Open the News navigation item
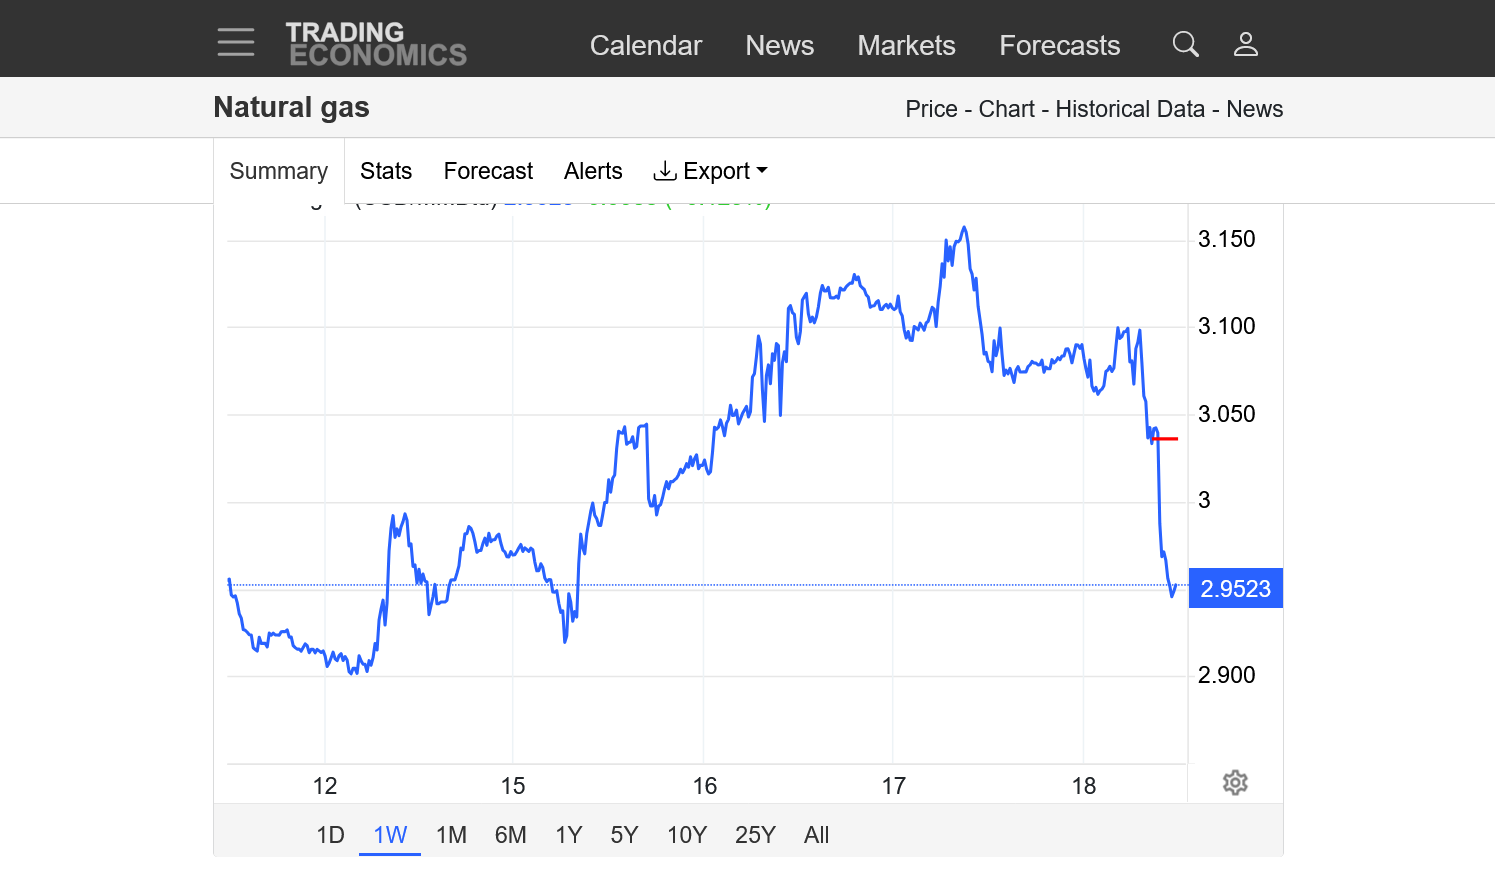The width and height of the screenshot is (1495, 892). tap(779, 46)
